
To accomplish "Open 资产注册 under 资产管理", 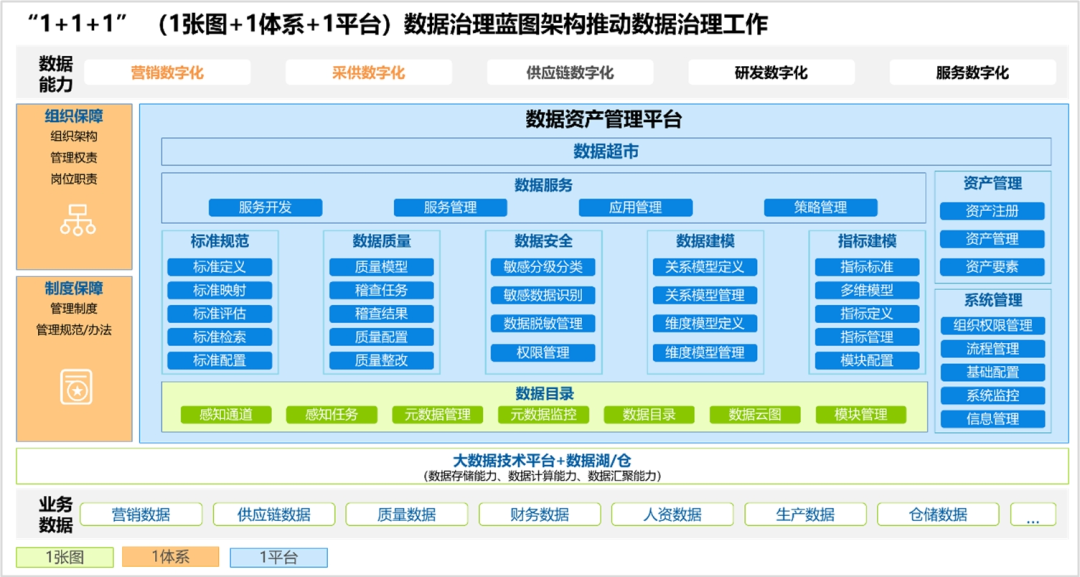I will click(992, 212).
